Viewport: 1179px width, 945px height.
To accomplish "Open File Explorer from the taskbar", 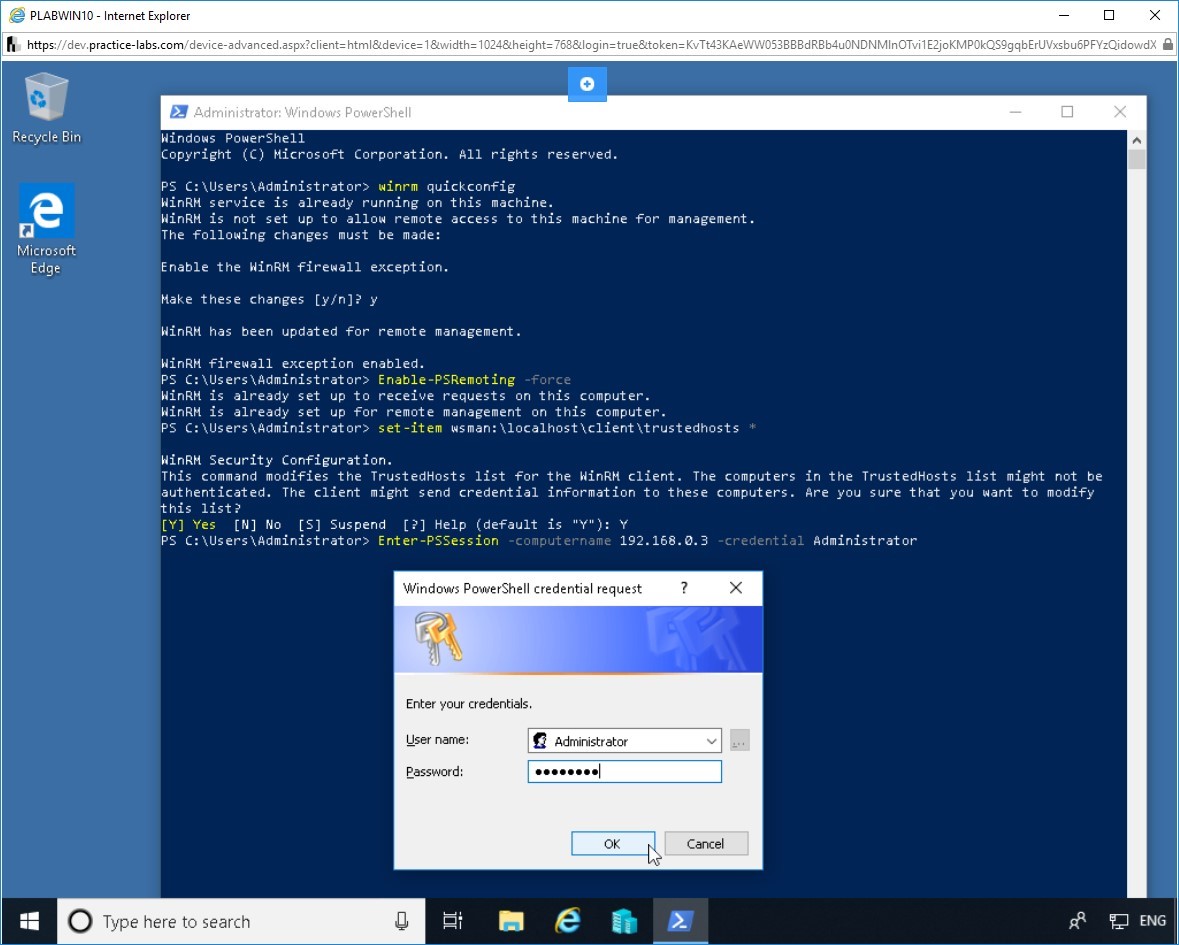I will pos(511,921).
